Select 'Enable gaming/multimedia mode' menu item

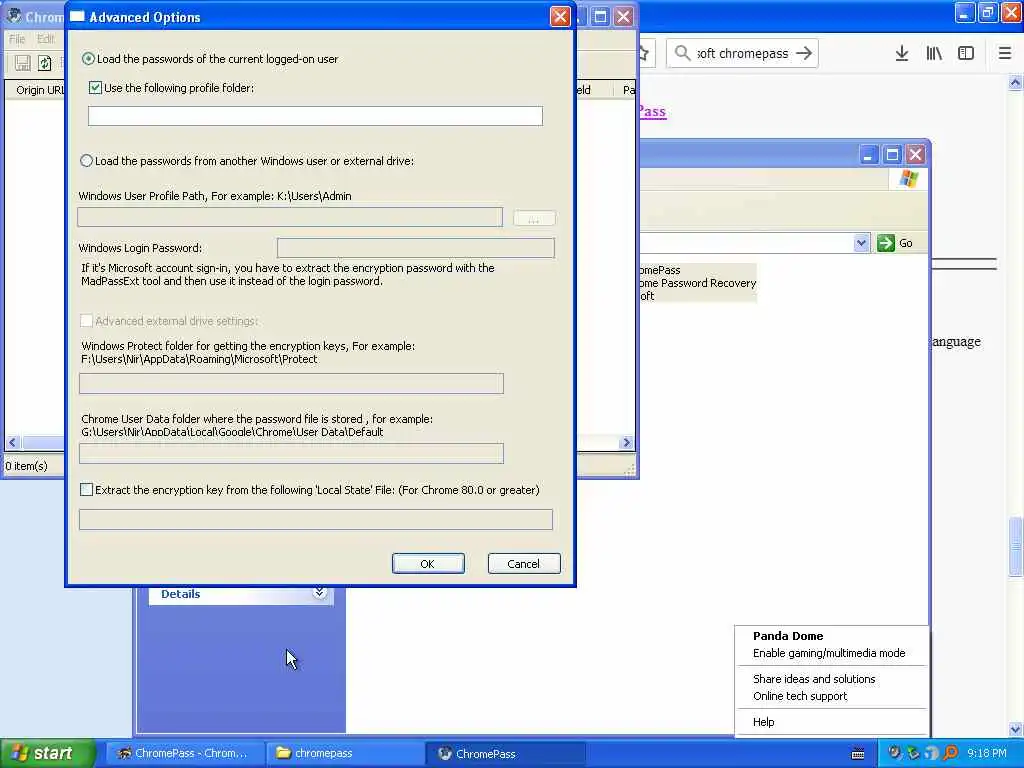click(829, 653)
